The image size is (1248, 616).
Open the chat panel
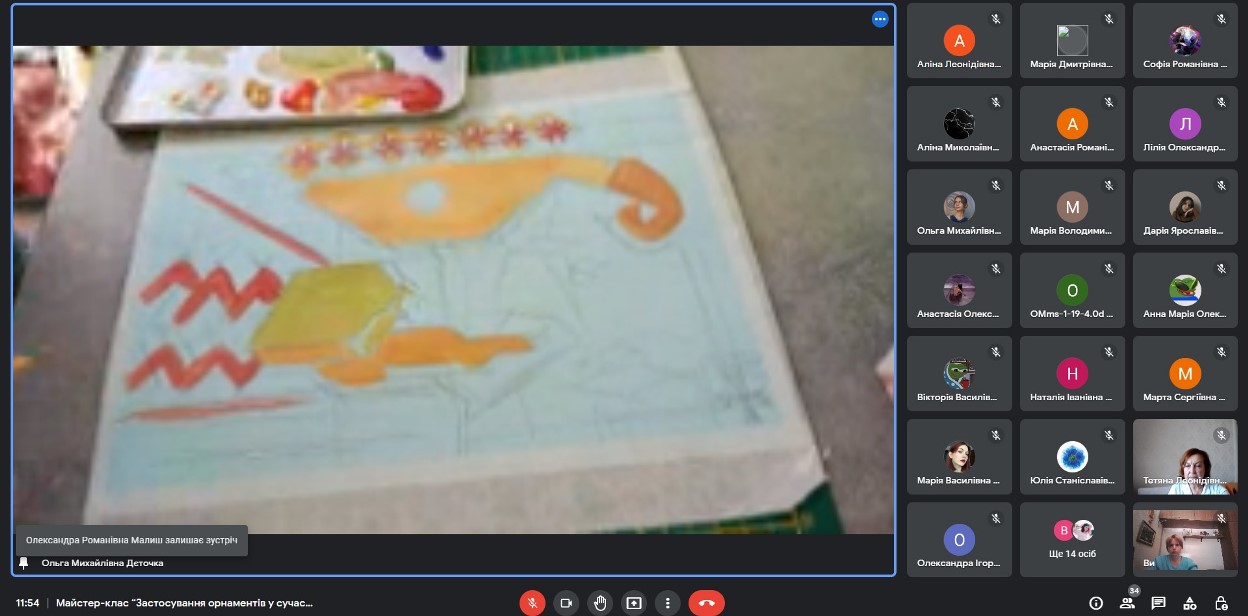(x=1159, y=603)
